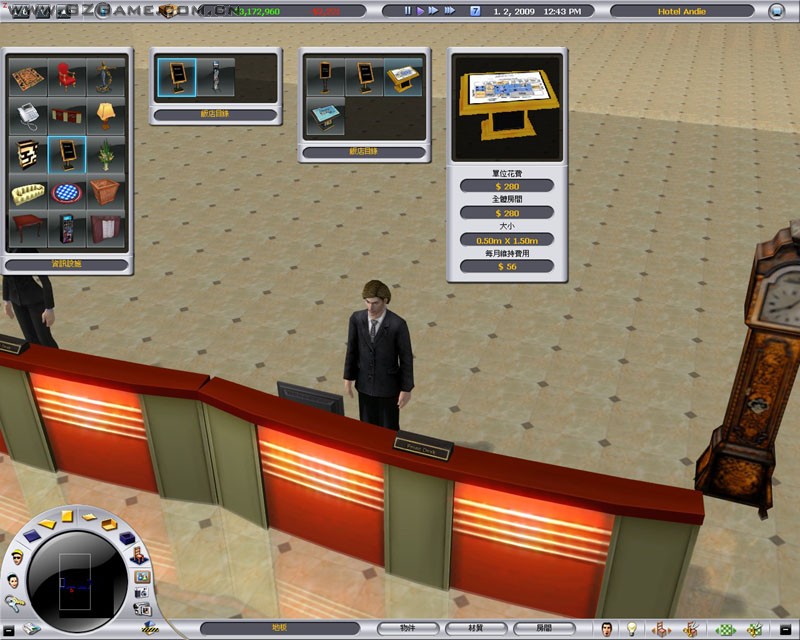This screenshot has width=800, height=640.
Task: Pick the potted plant vase item
Action: (106, 155)
